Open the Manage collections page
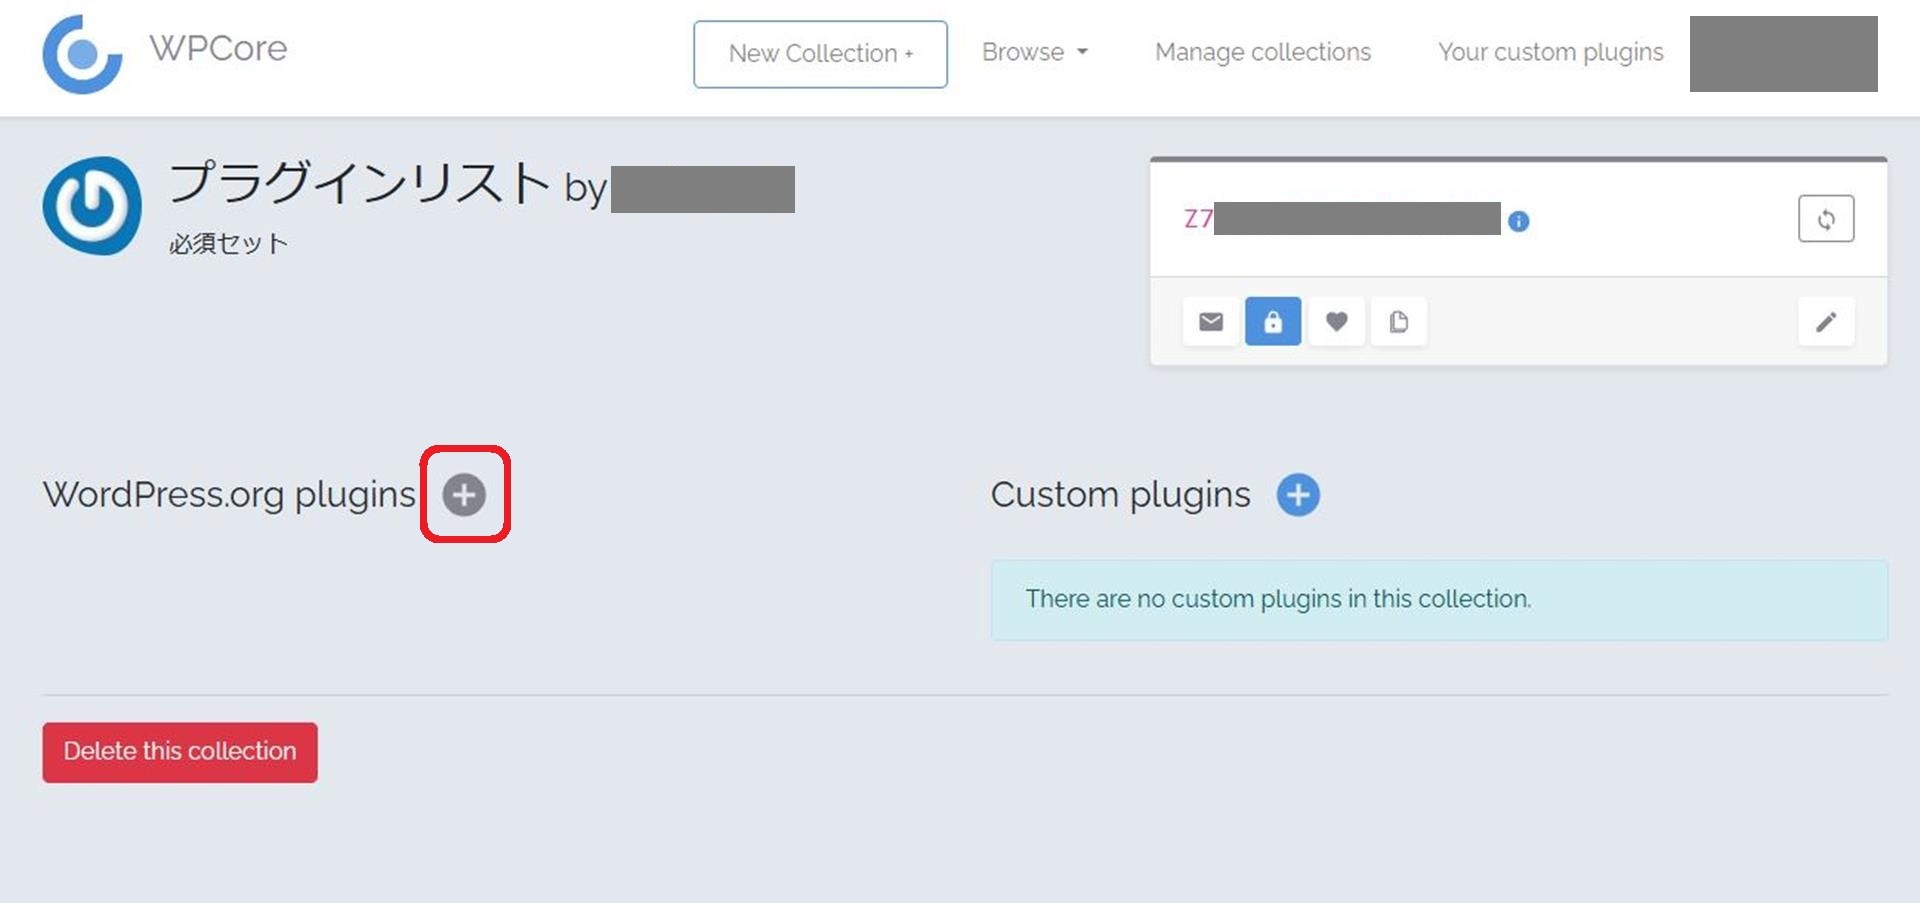The image size is (1920, 903). click(x=1262, y=52)
